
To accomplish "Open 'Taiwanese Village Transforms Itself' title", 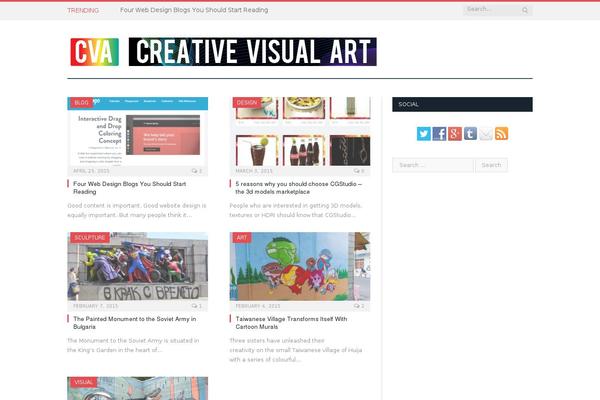I will coord(292,323).
